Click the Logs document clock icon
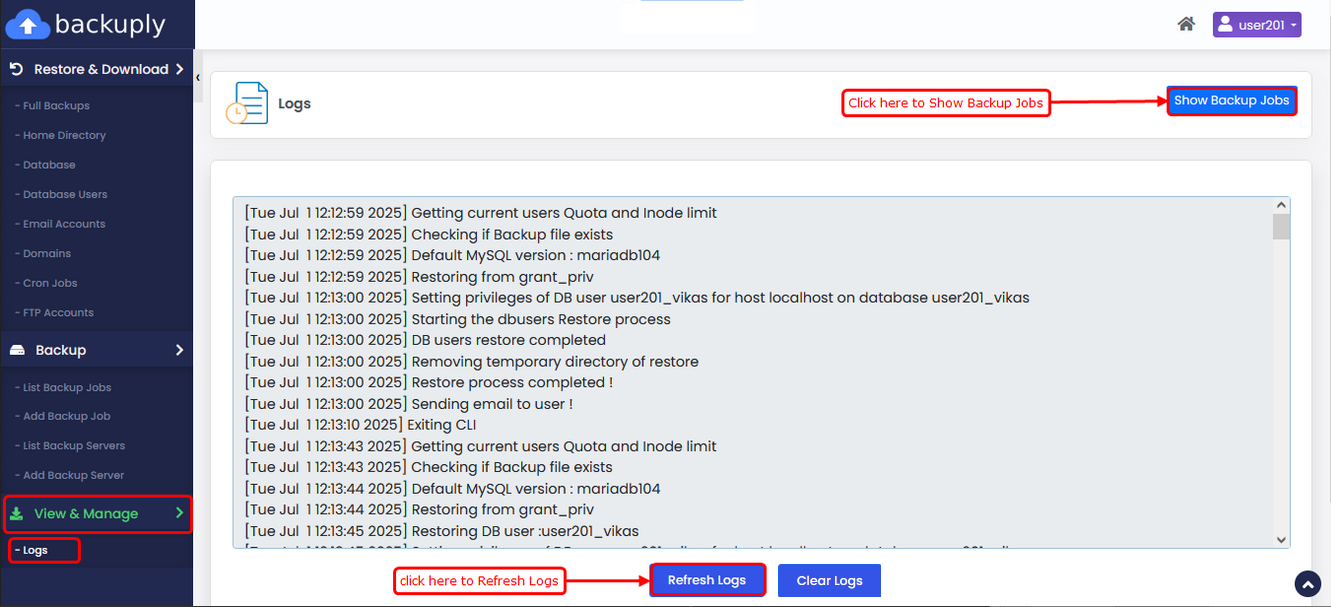This screenshot has height=607, width=1331. (x=246, y=103)
